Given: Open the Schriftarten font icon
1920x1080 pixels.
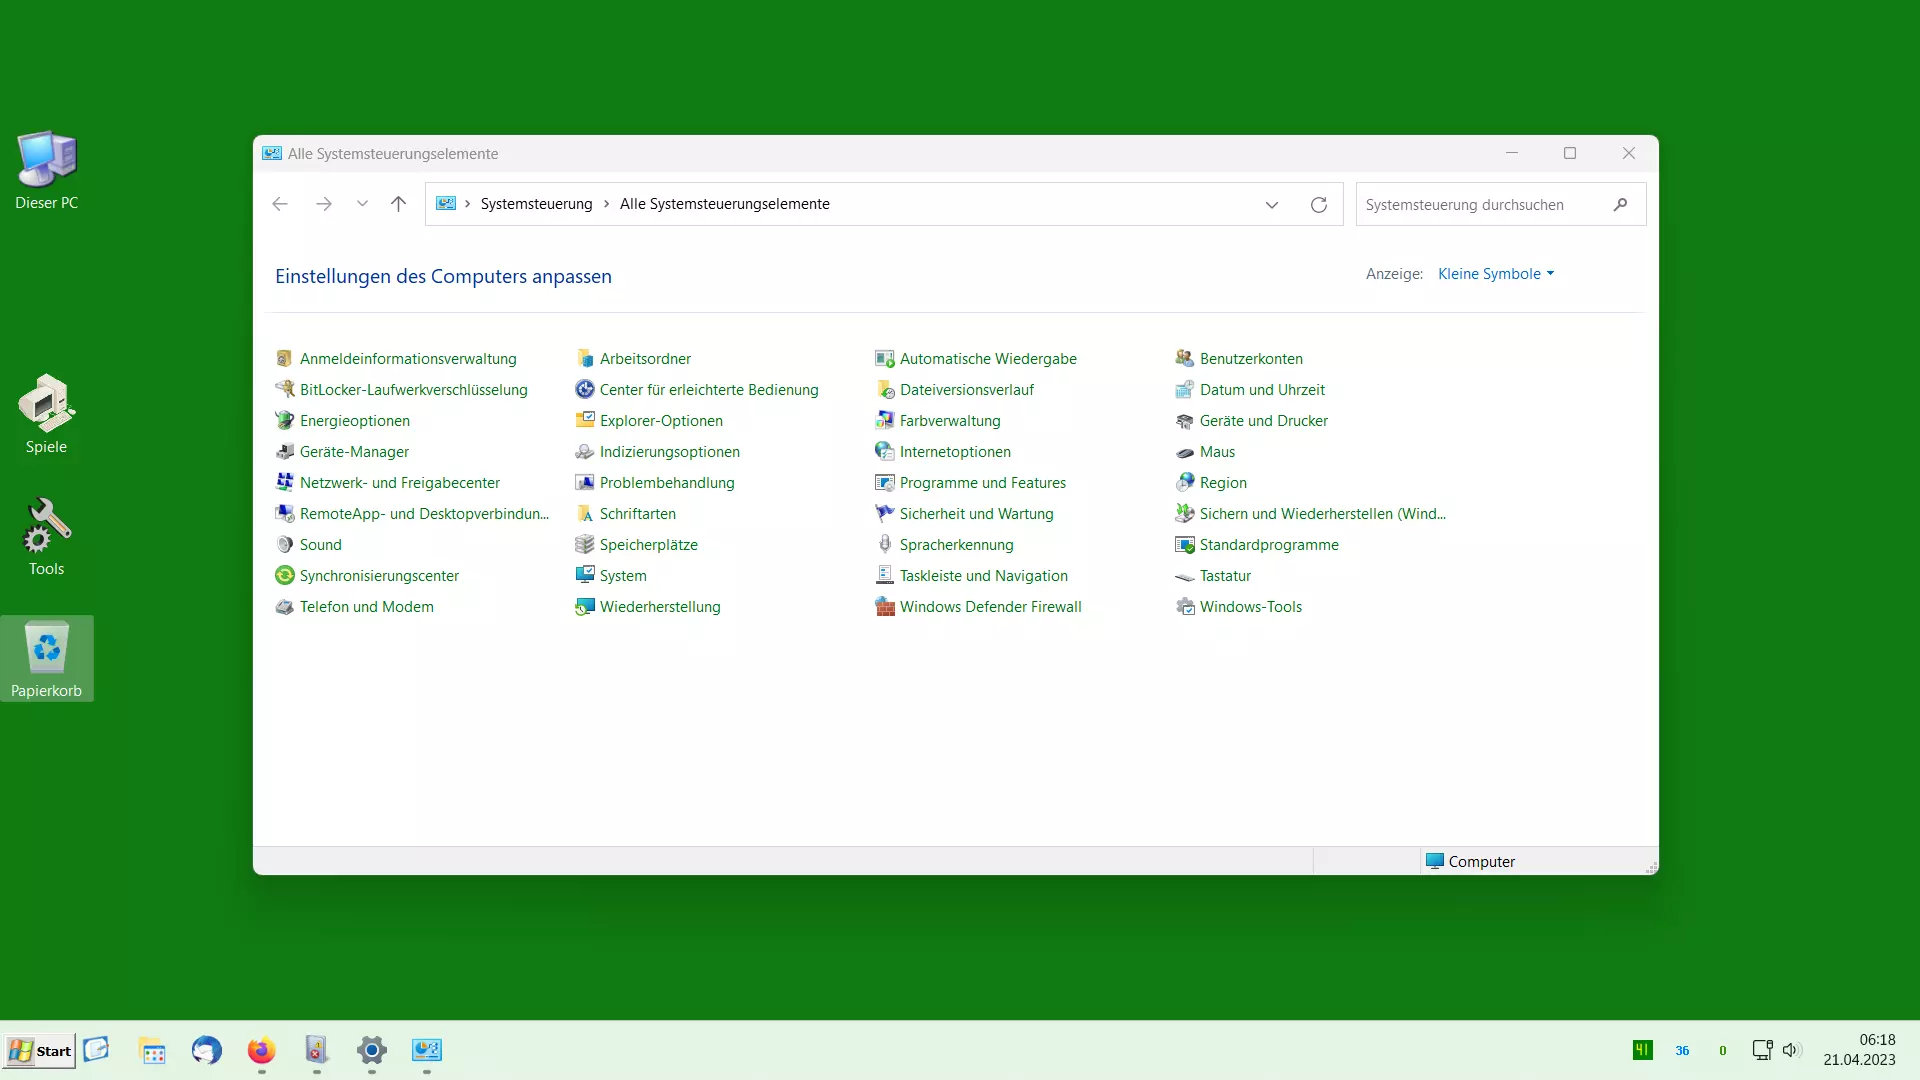Looking at the screenshot, I should (x=584, y=513).
